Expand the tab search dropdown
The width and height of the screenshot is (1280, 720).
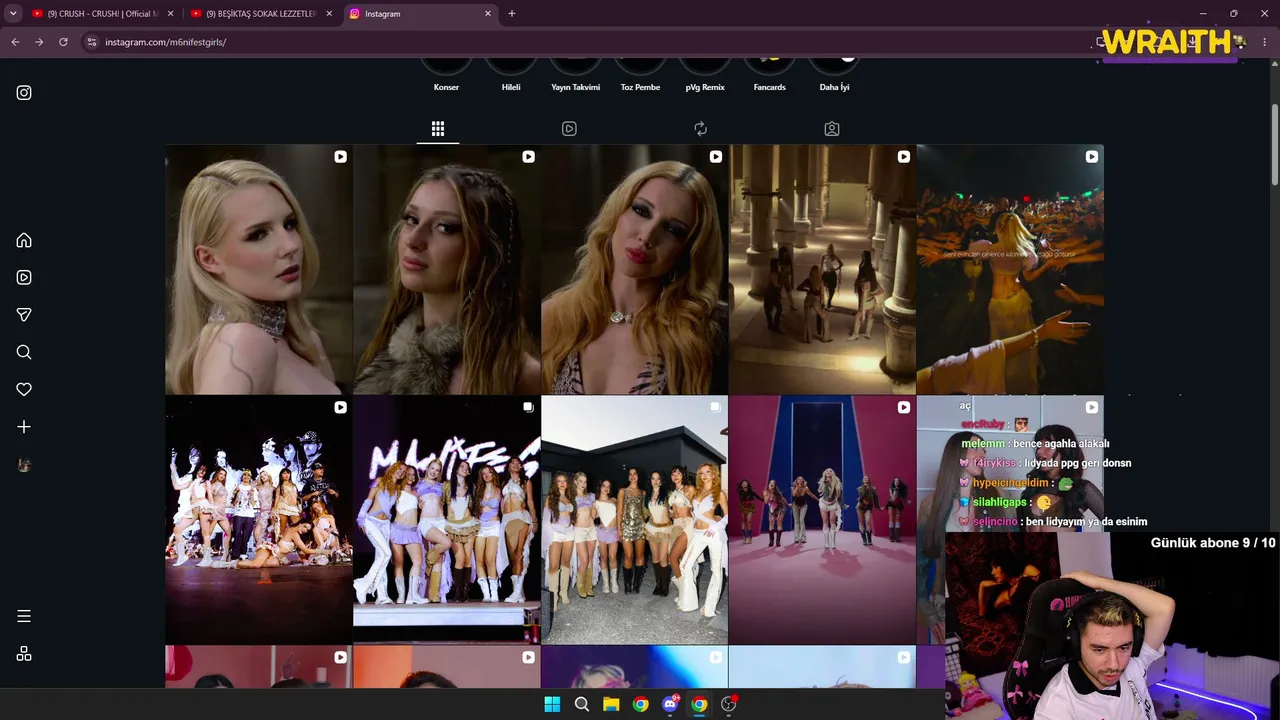pos(13,14)
